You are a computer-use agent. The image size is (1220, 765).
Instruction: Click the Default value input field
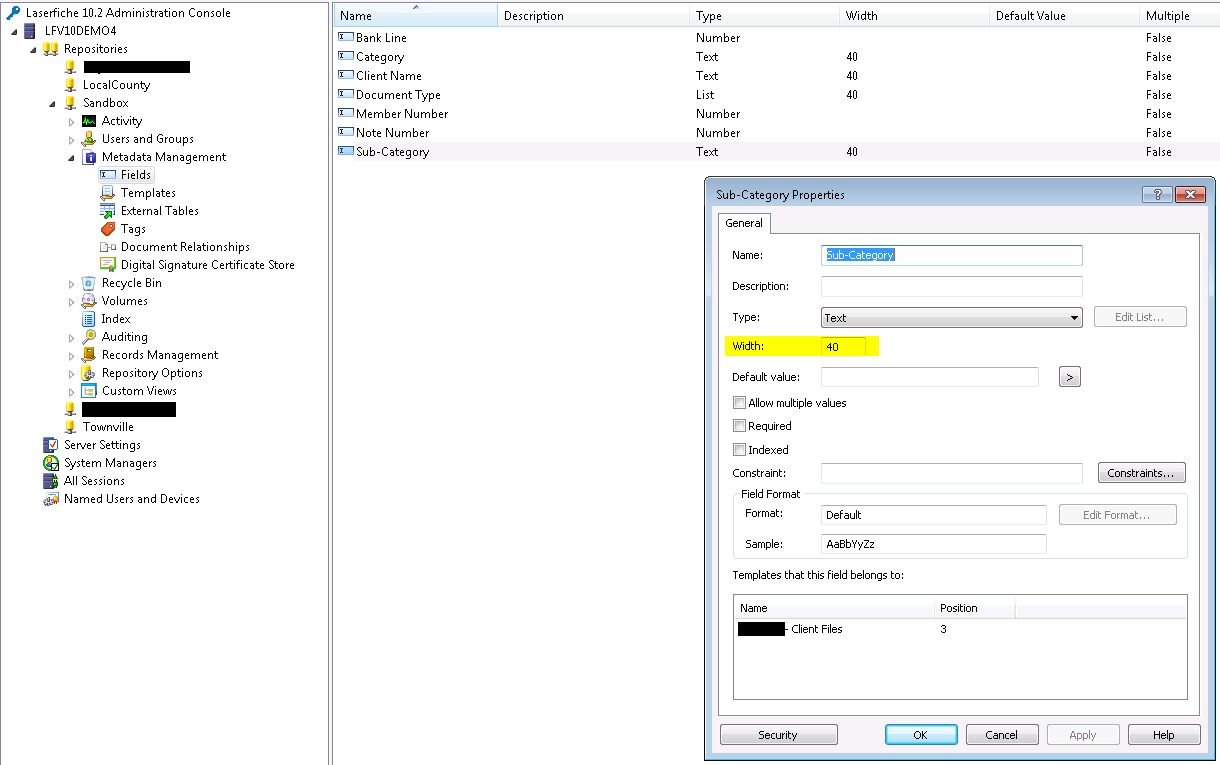click(930, 377)
